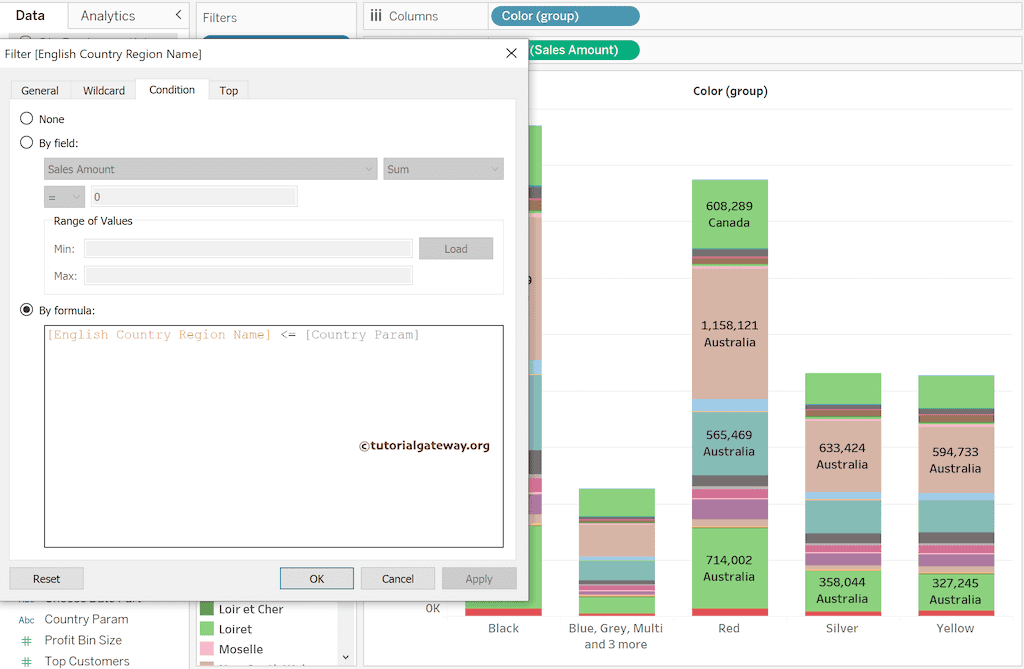Image resolution: width=1024 pixels, height=669 pixels.
Task: Open the Top tab in the filter dialog
Action: point(228,90)
